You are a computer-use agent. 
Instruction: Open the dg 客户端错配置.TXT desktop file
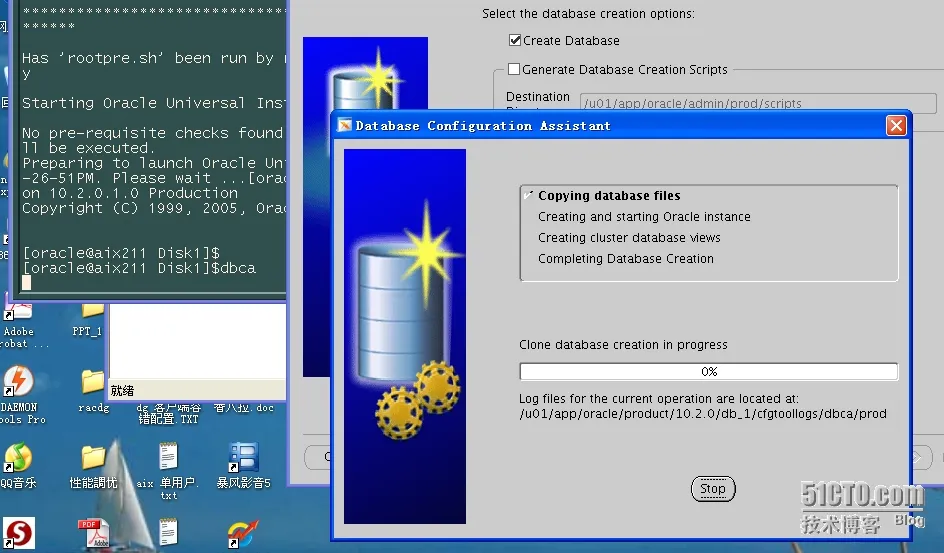click(168, 413)
